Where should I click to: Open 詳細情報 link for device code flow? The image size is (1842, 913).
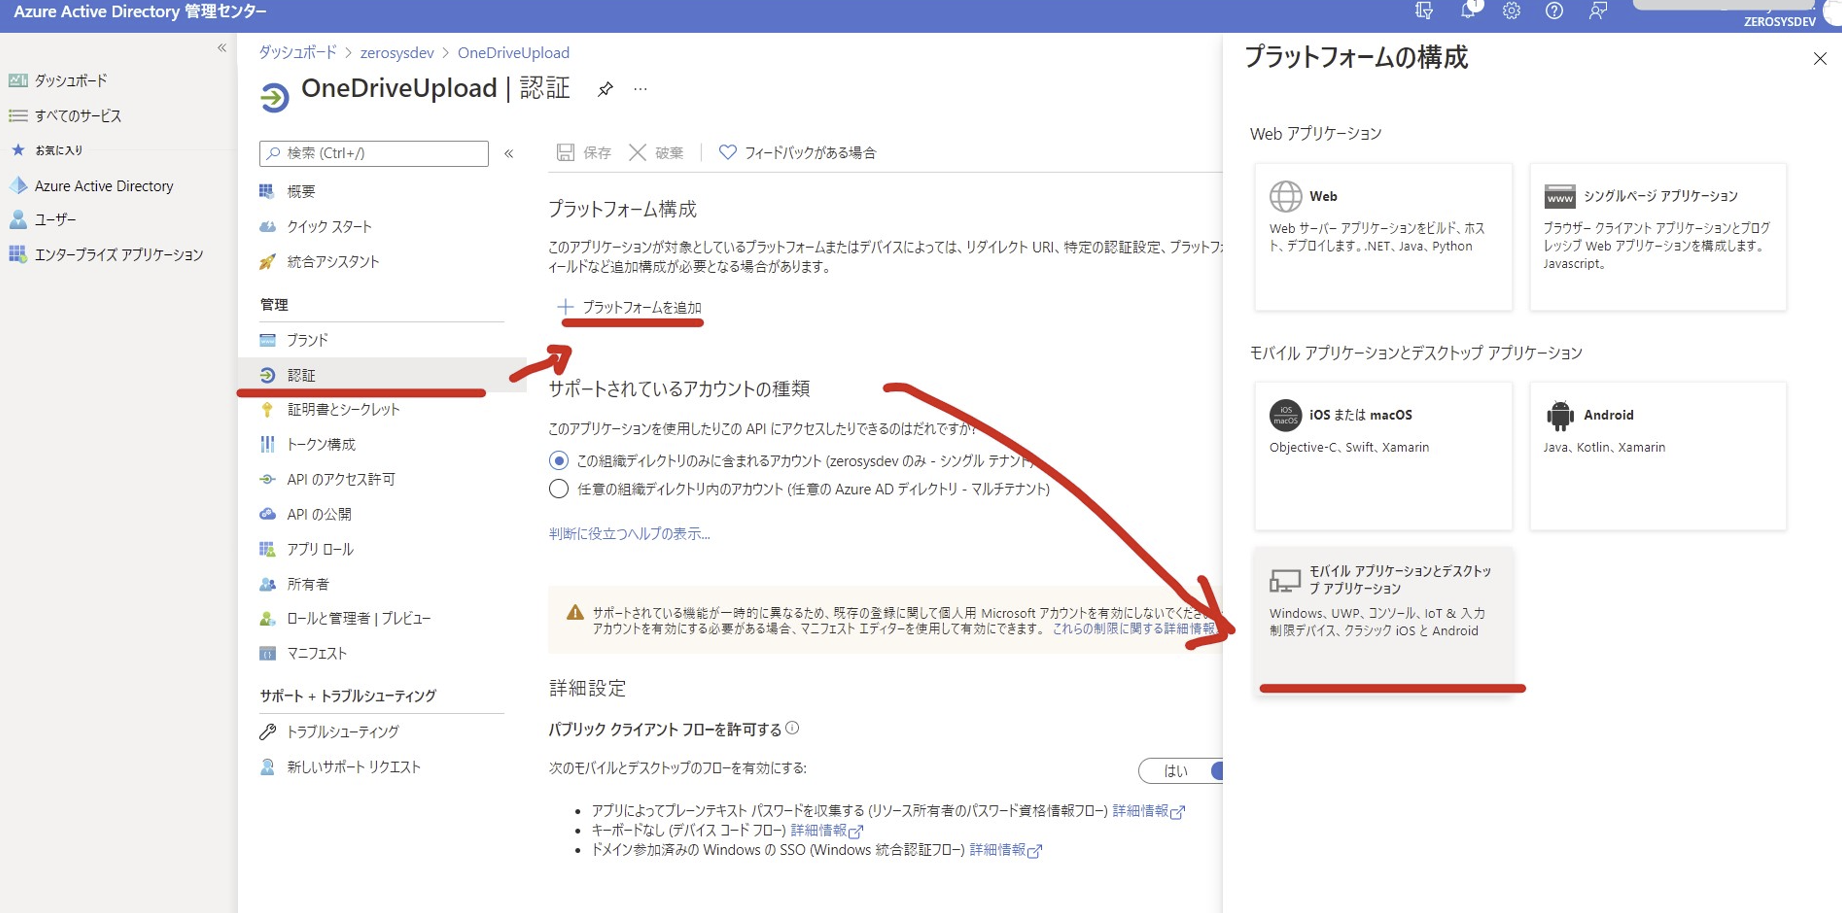[x=826, y=831]
